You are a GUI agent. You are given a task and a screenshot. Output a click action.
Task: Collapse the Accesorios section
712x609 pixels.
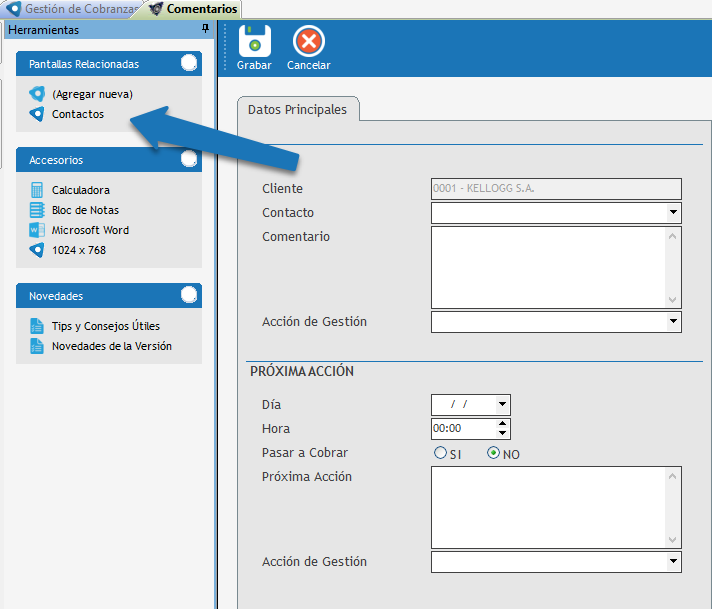(189, 159)
